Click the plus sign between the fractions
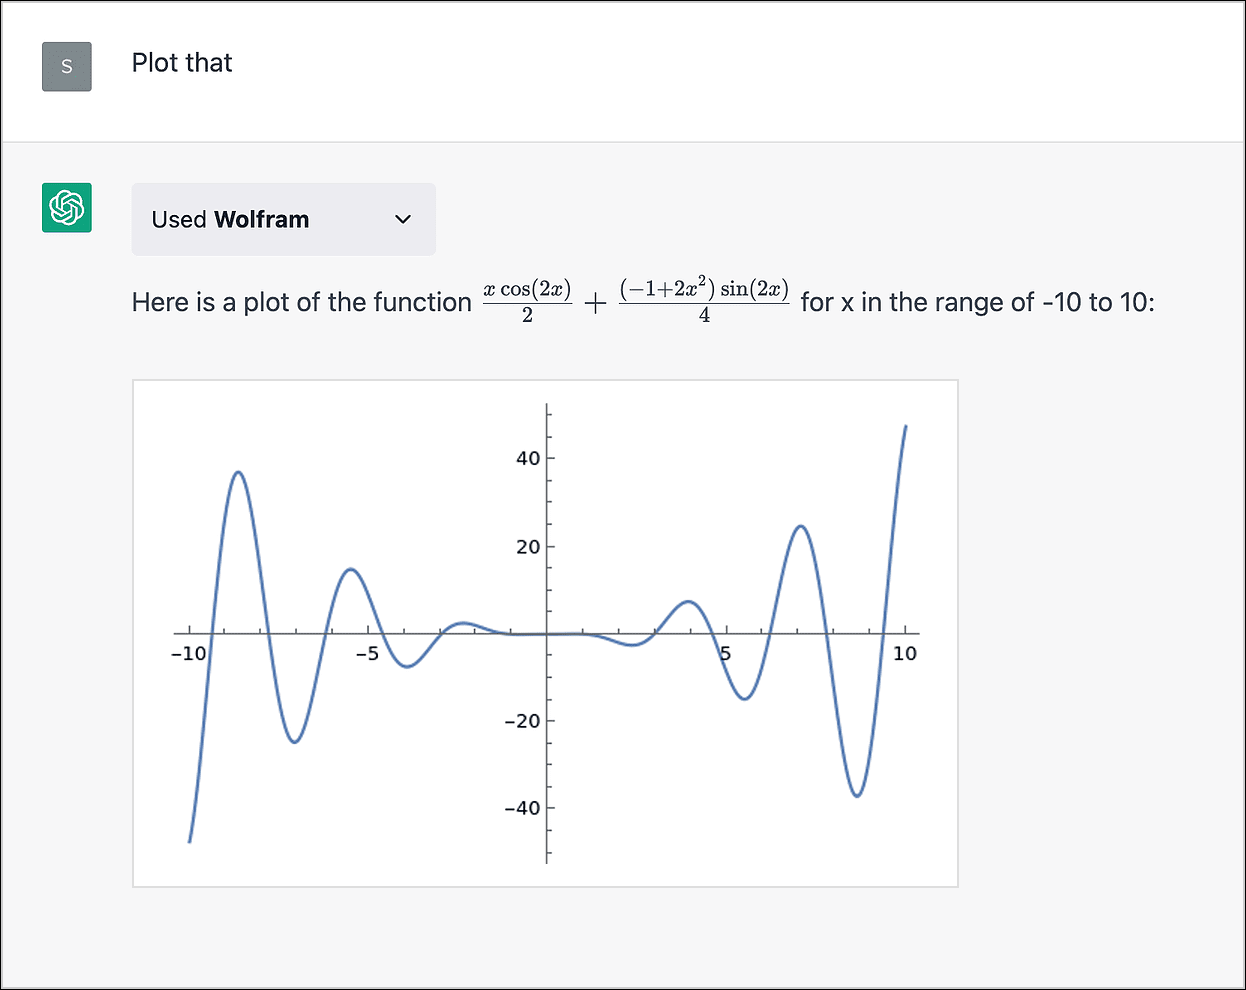The image size is (1246, 990). [x=595, y=303]
